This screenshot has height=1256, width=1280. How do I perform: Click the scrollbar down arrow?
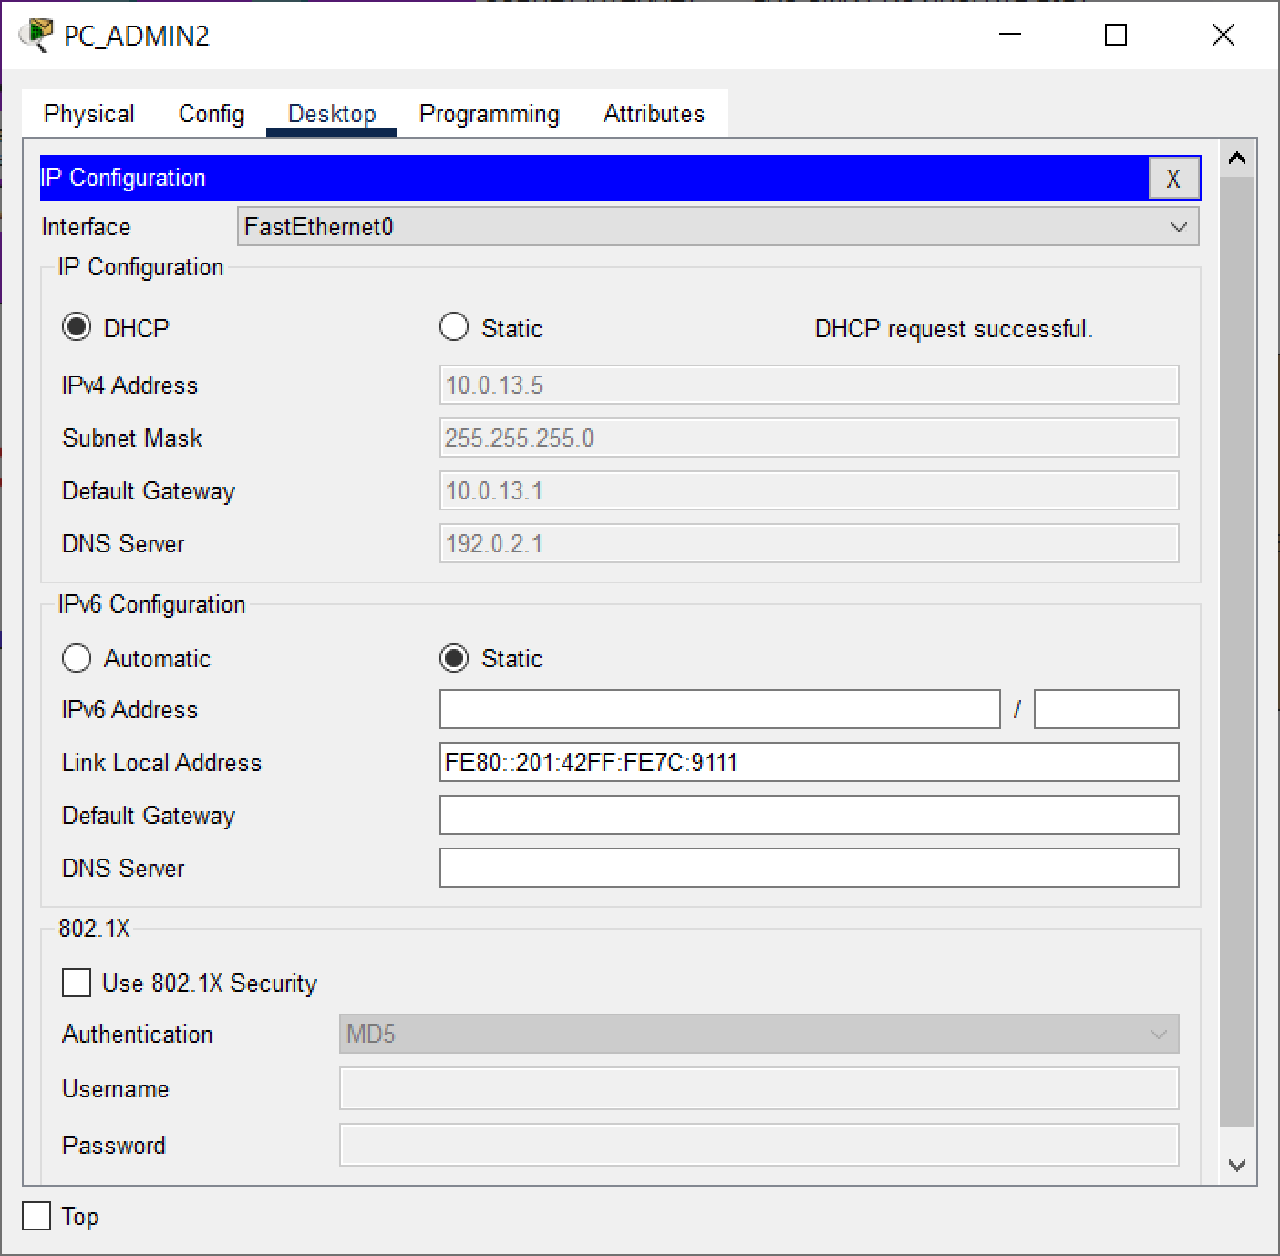1237,1165
